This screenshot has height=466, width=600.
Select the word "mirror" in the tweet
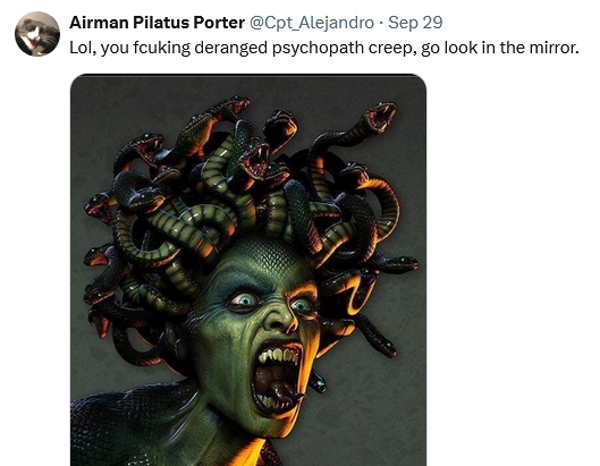tap(554, 48)
